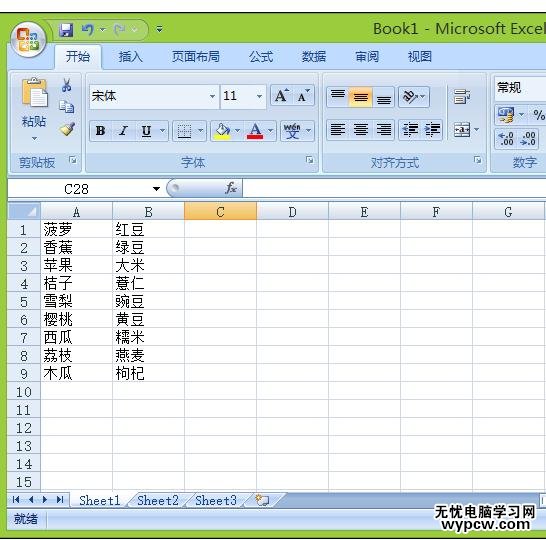Click the fx insert function button
The width and height of the screenshot is (546, 540).
point(231,188)
